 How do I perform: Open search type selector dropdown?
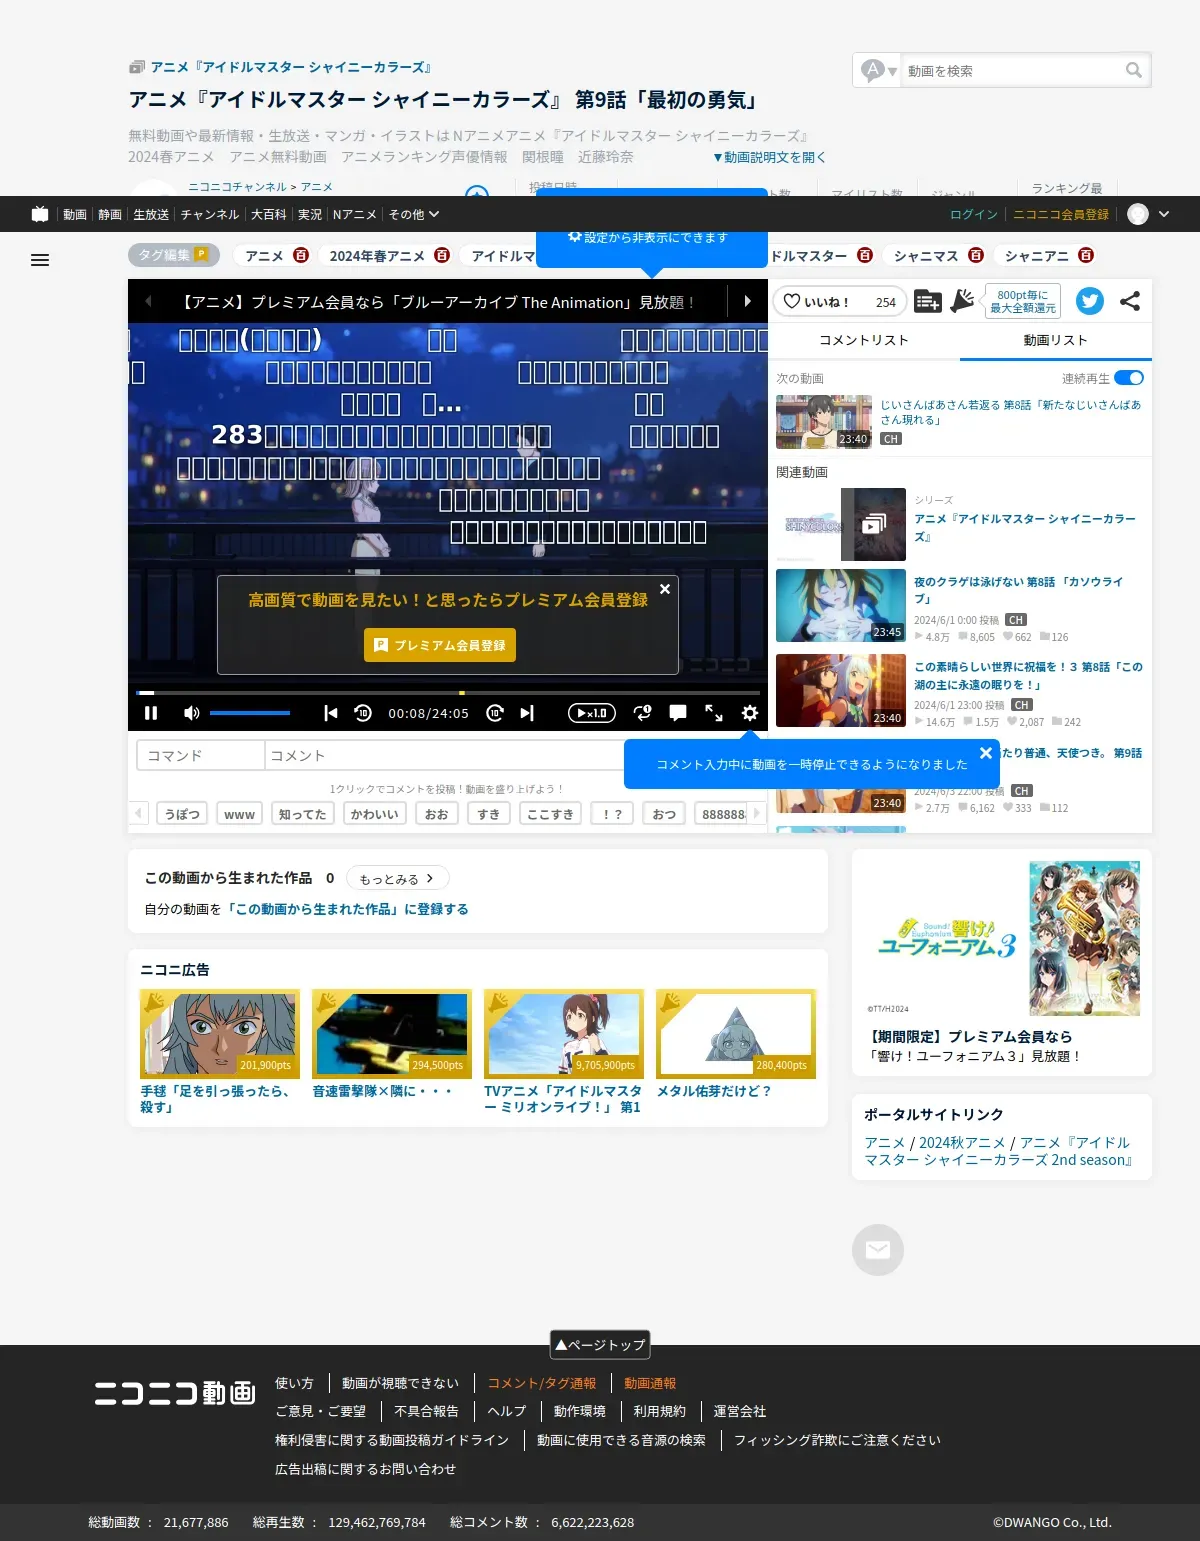click(x=880, y=70)
